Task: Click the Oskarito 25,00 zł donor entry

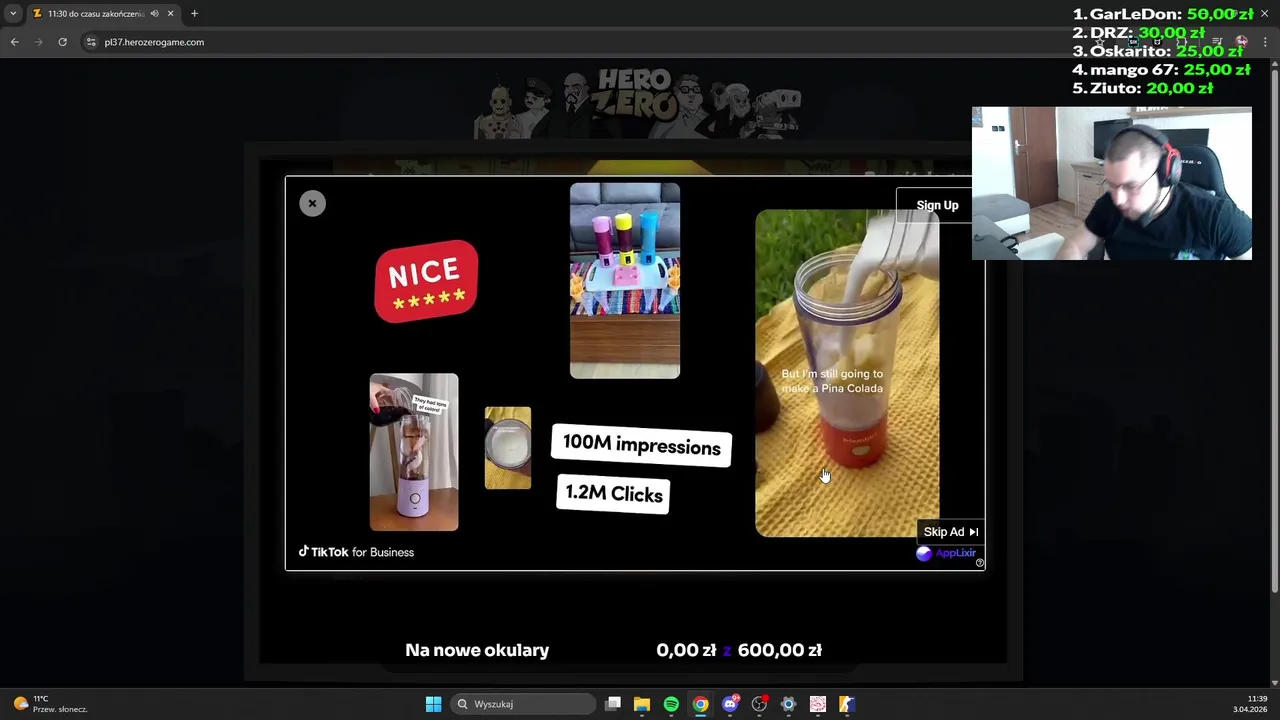Action: click(1158, 51)
